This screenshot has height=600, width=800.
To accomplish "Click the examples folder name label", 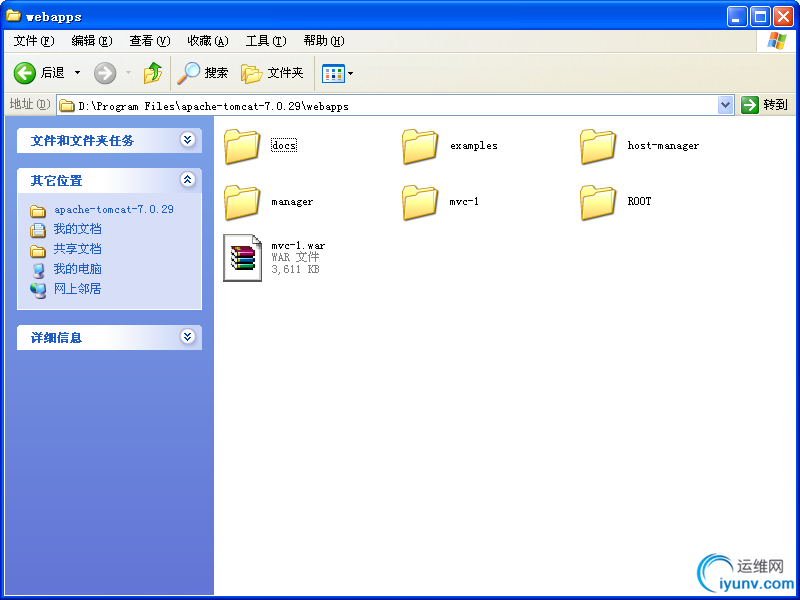I will pos(473,146).
